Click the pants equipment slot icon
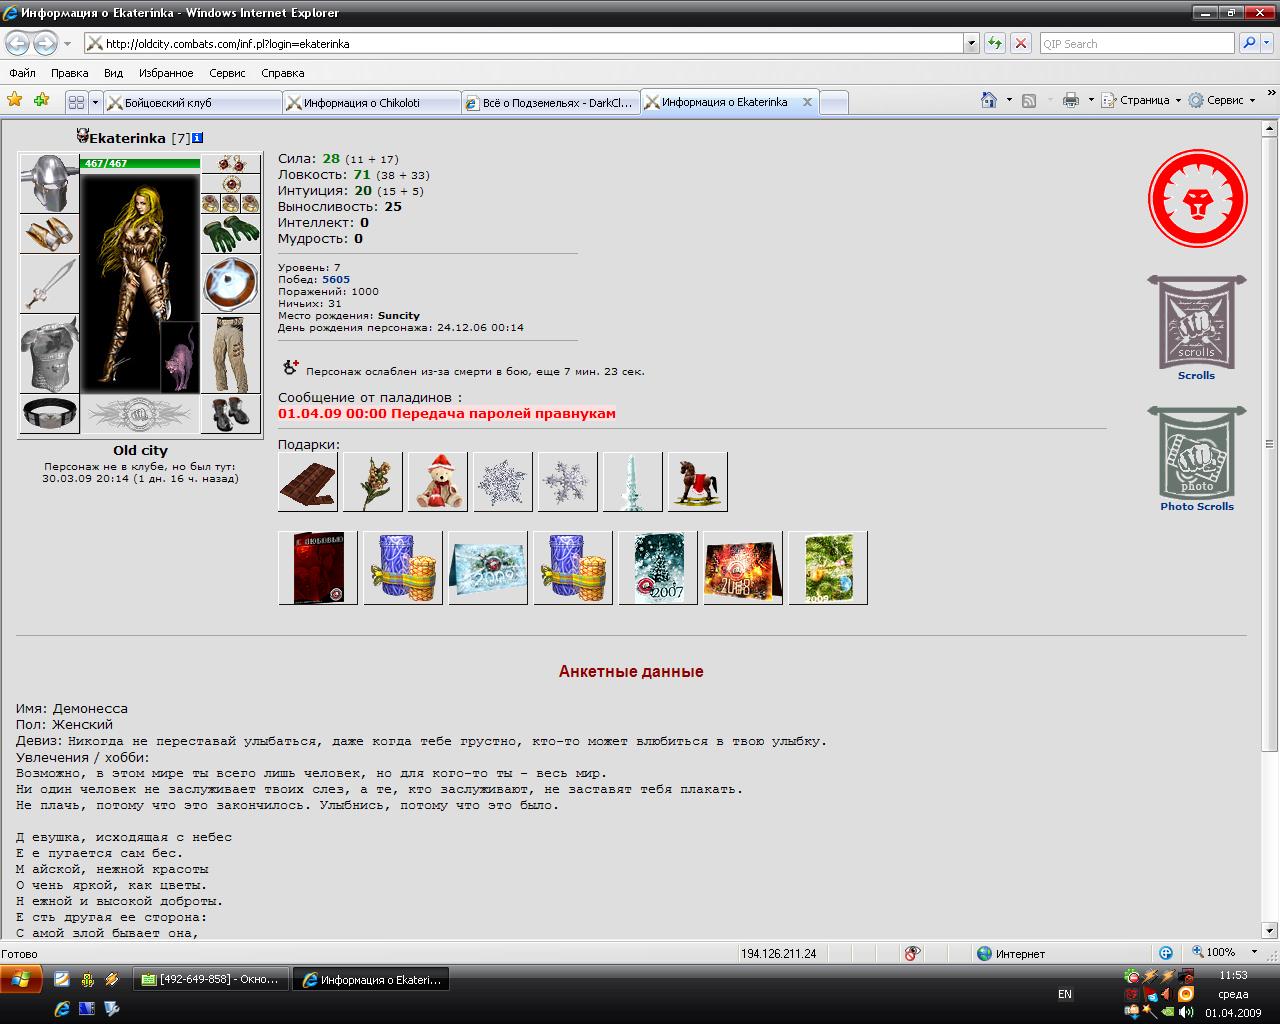The height and width of the screenshot is (1024, 1280). (232, 354)
